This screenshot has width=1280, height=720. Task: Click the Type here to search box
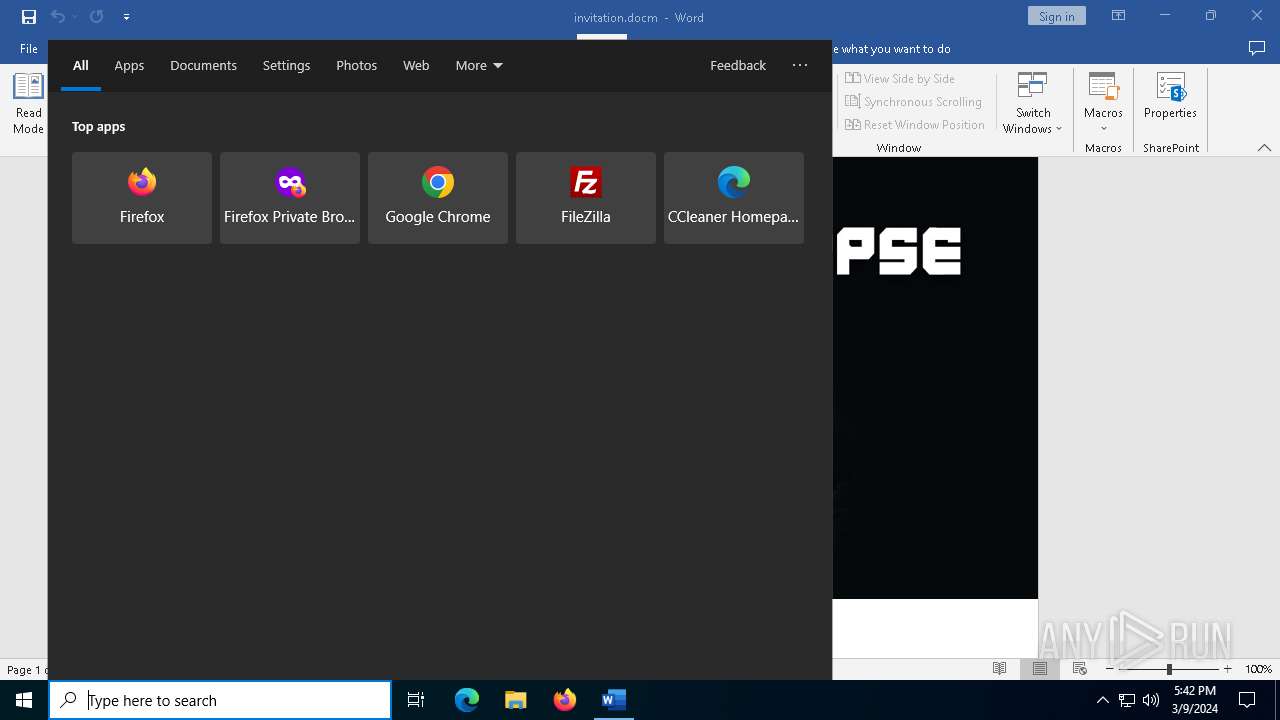click(x=220, y=700)
